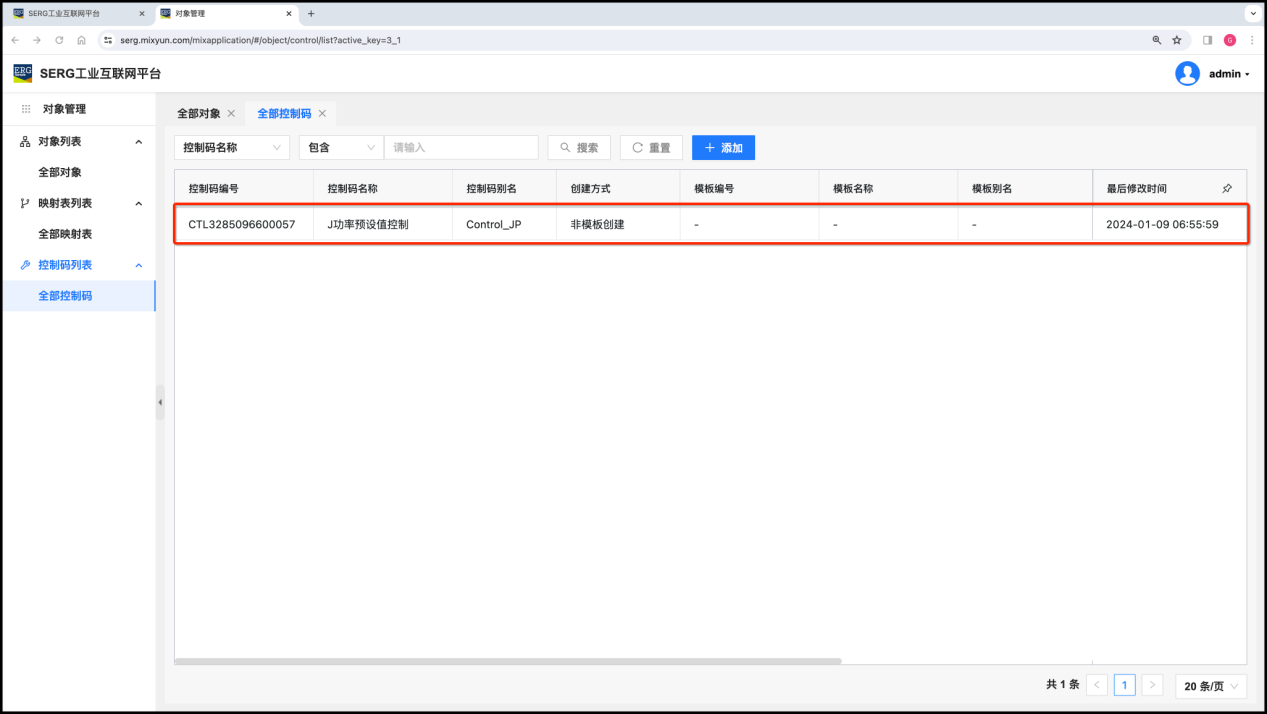Image resolution: width=1267 pixels, height=714 pixels.
Task: Open the 控制码名称 filter field dropdown
Action: [232, 148]
